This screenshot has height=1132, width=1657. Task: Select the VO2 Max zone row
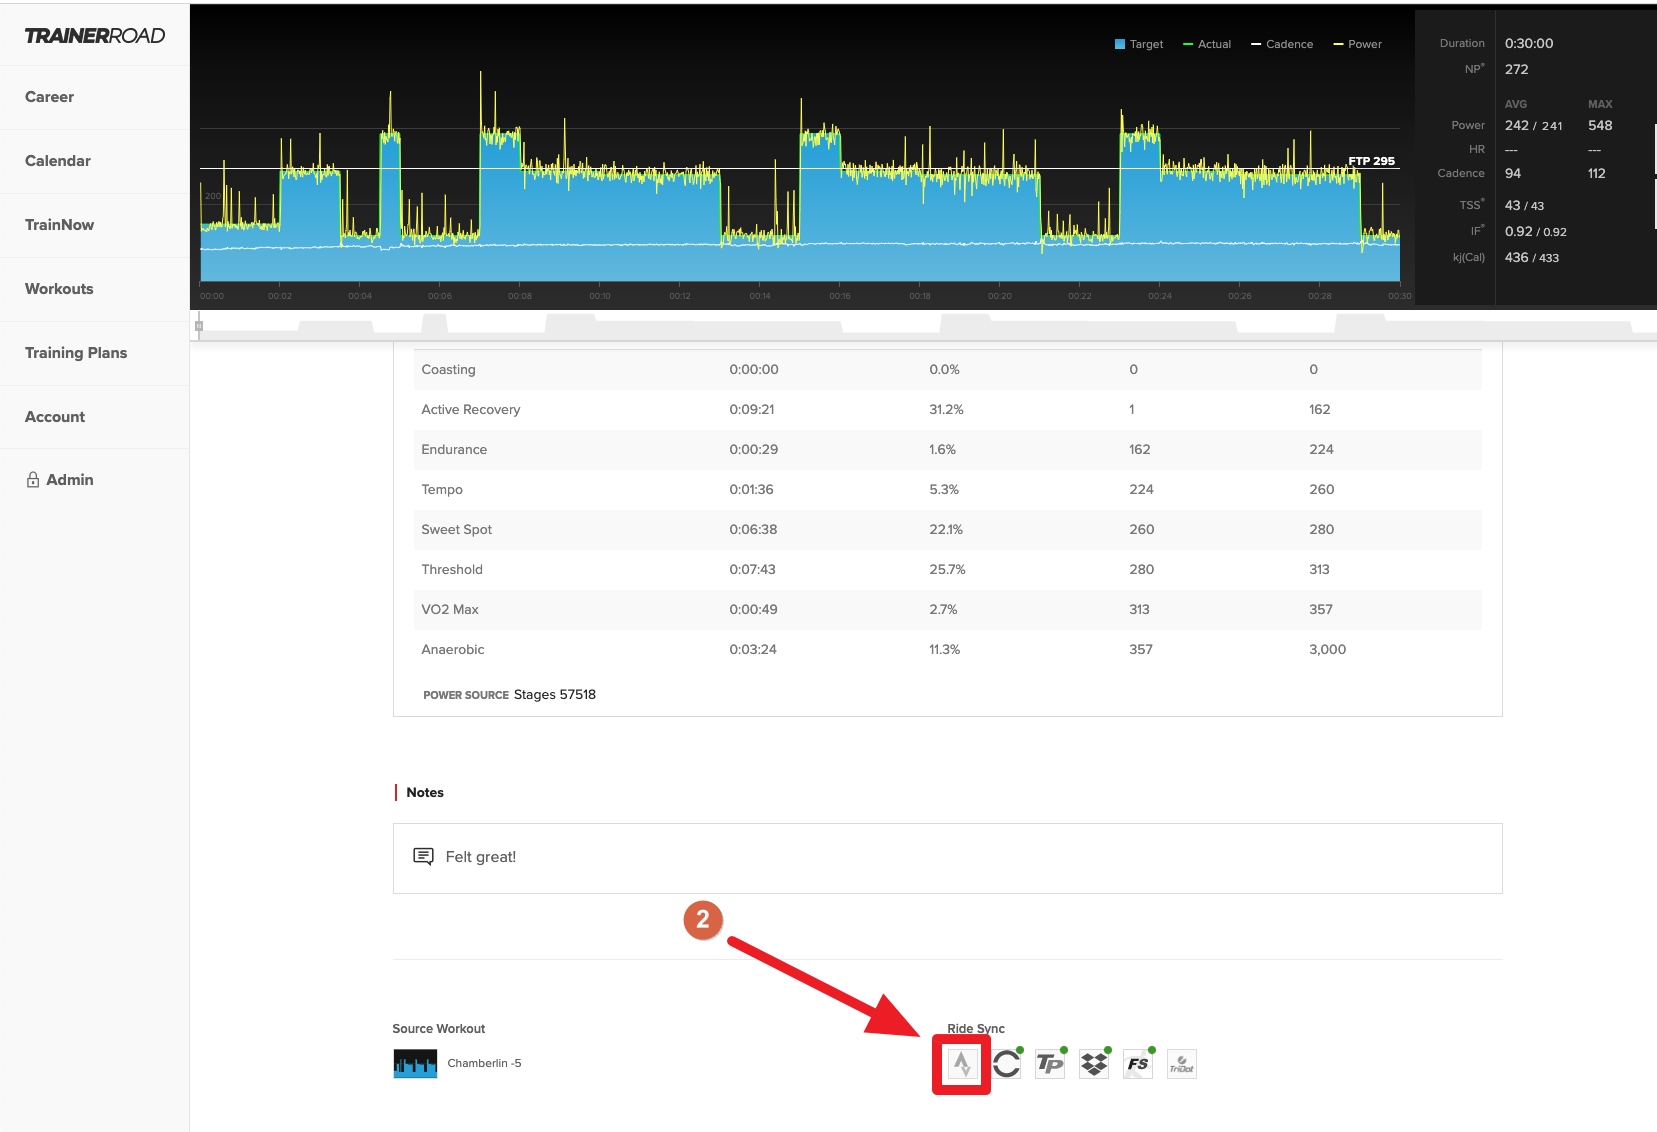[947, 609]
